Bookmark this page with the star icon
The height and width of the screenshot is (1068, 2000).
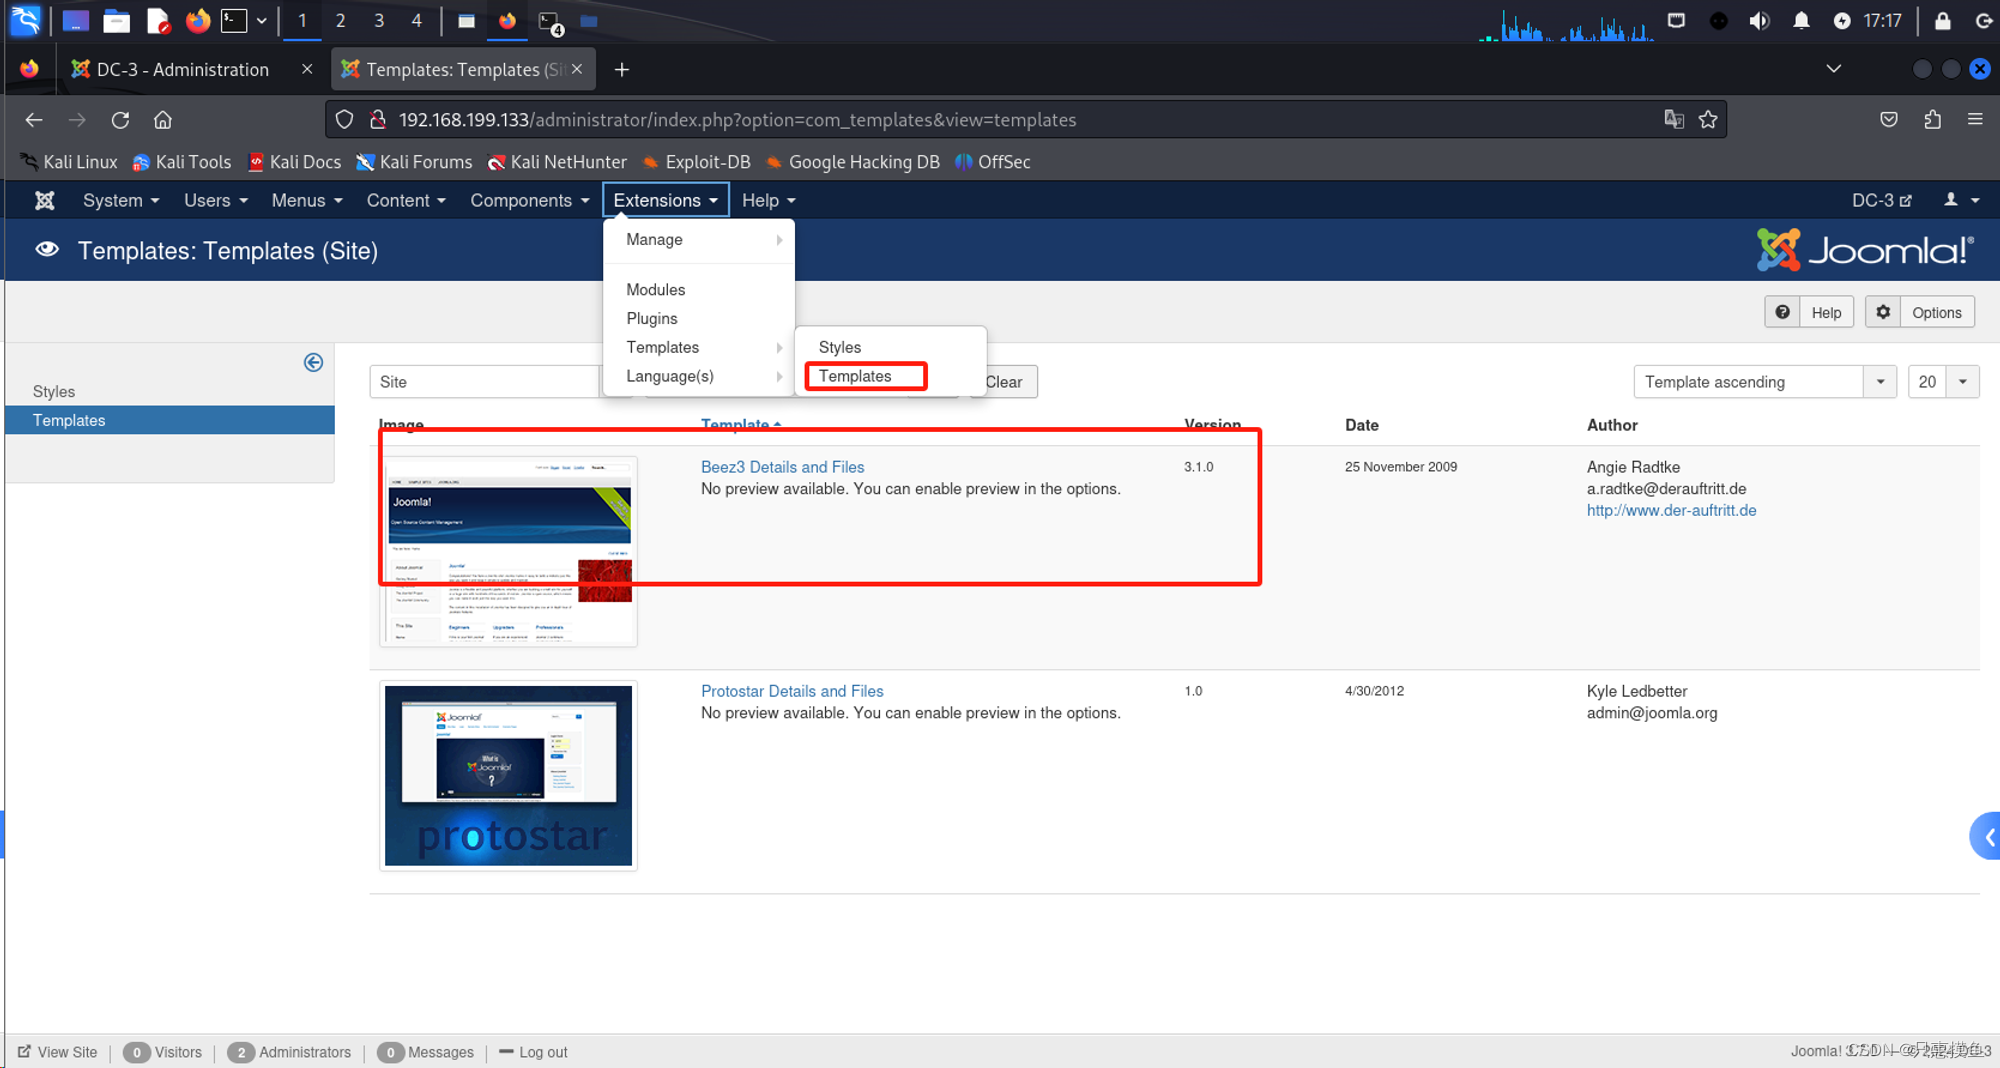(x=1708, y=120)
